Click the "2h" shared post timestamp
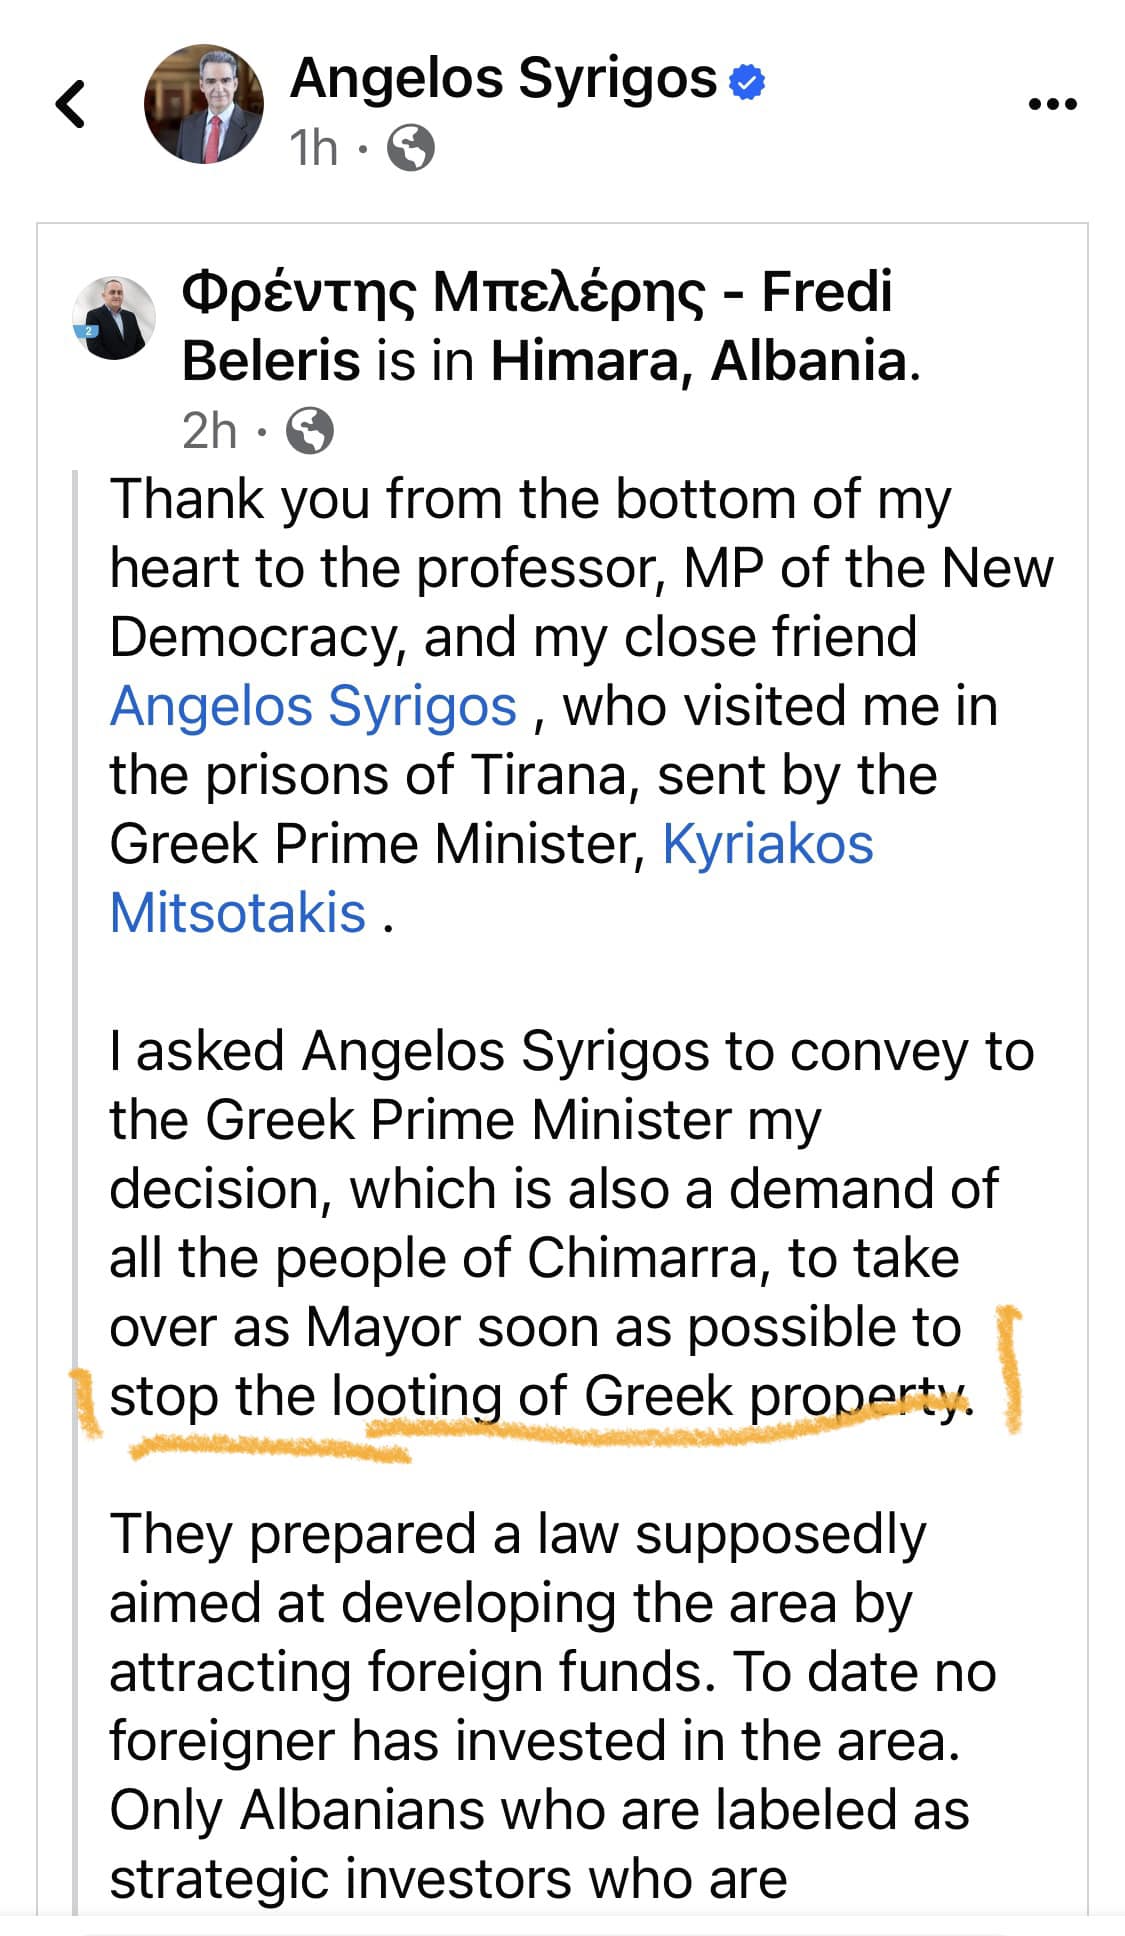Viewport: 1125px width, 1936px height. tap(209, 432)
